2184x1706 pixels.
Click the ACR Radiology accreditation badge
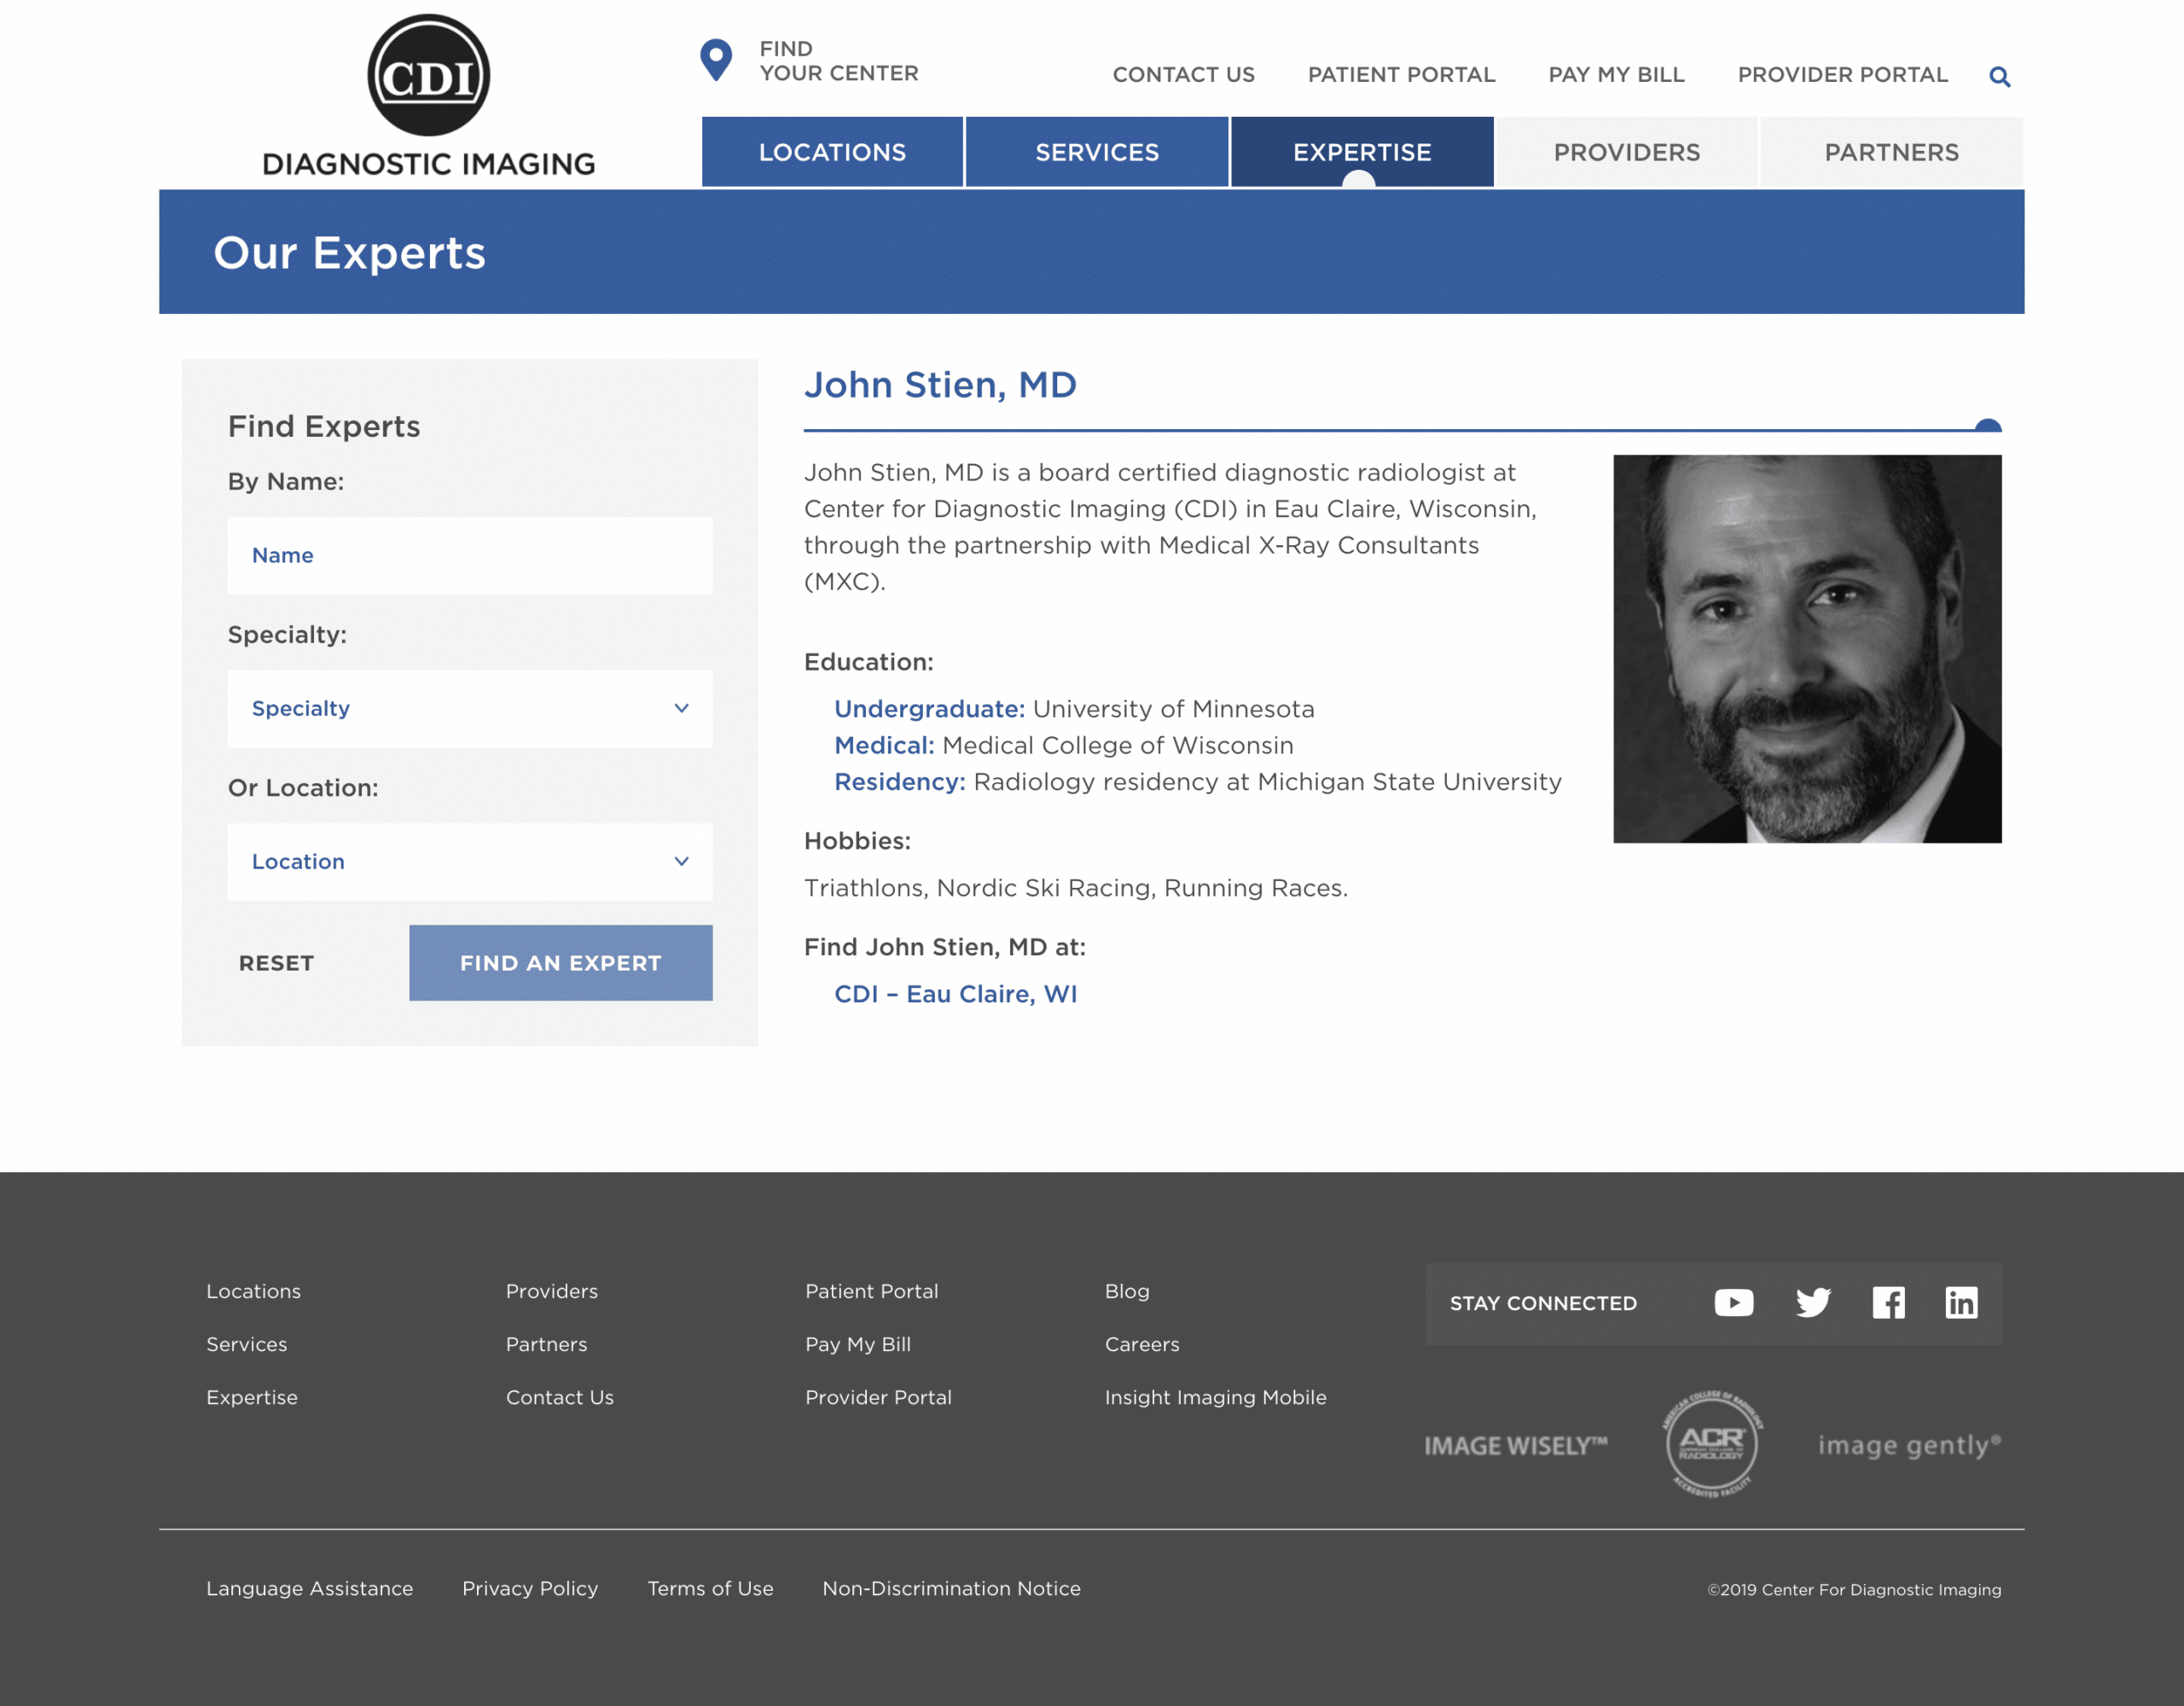pyautogui.click(x=1712, y=1443)
